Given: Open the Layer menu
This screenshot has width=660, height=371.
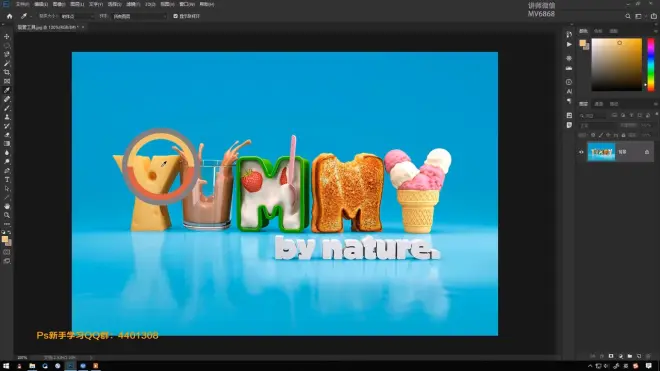Looking at the screenshot, I should pos(77,4).
